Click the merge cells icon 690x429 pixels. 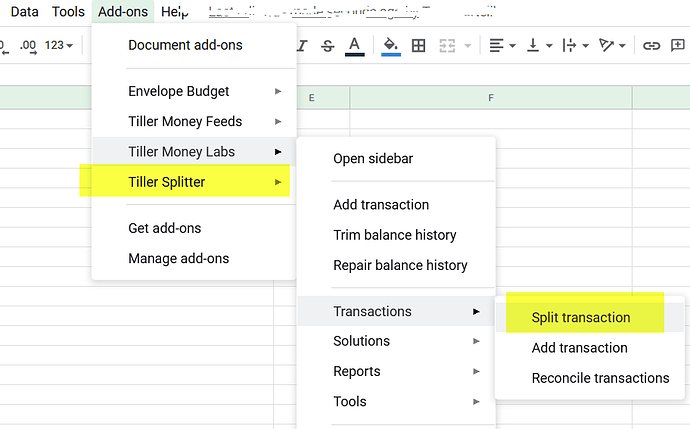tap(447, 46)
